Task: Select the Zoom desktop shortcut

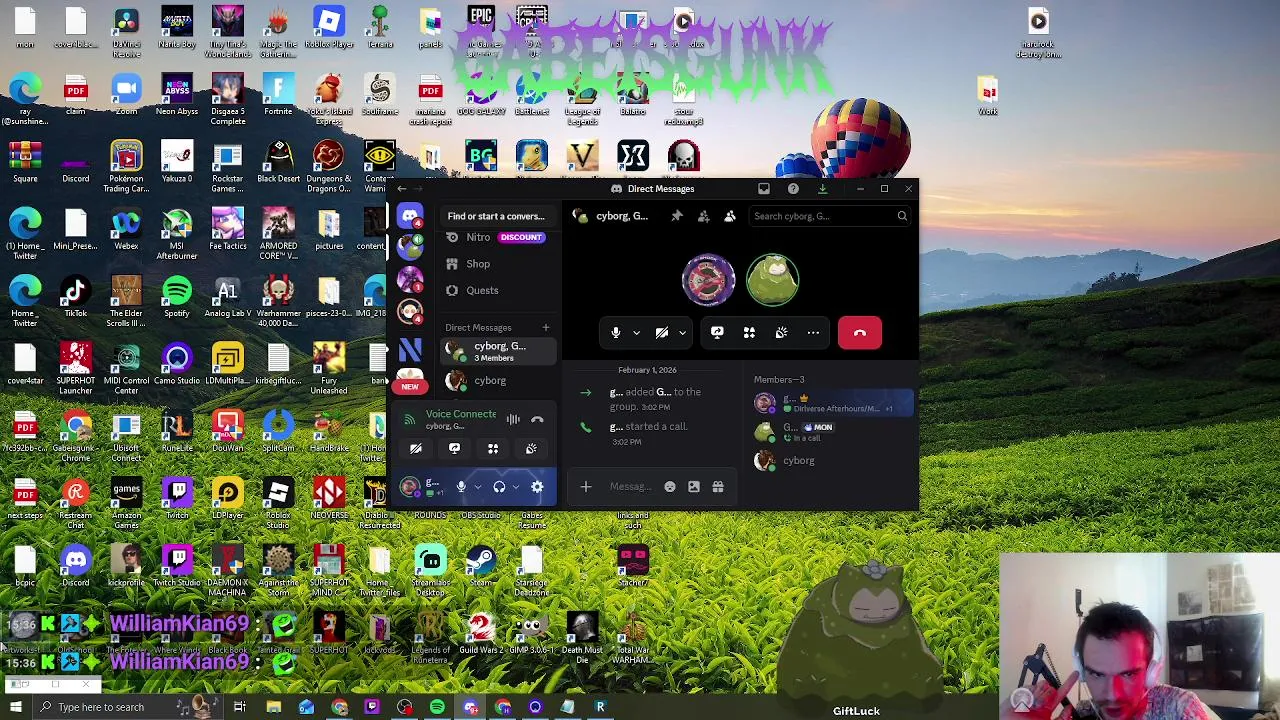Action: (x=126, y=96)
